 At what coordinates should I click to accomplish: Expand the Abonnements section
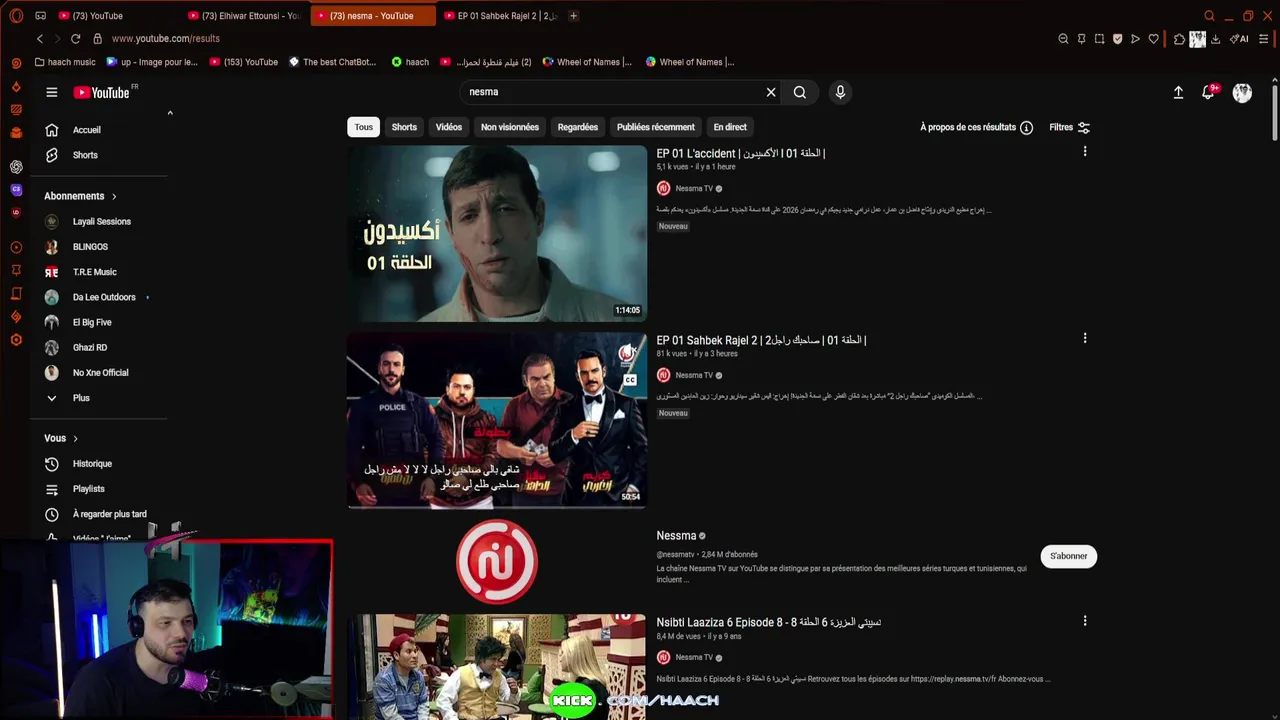coord(81,196)
